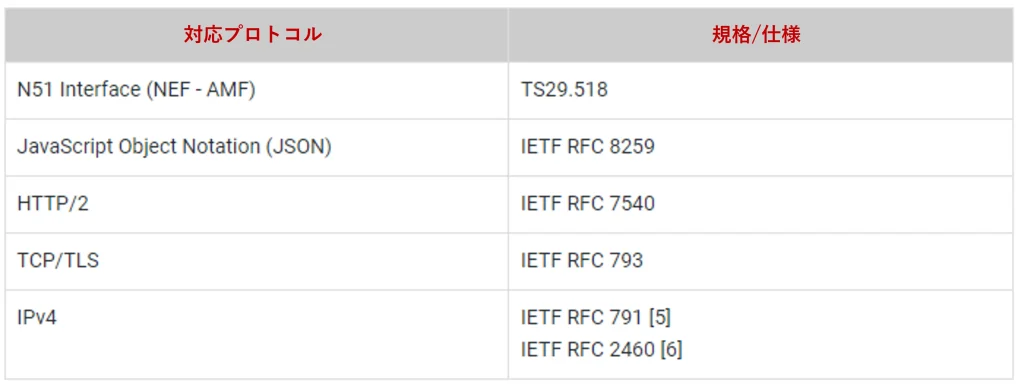Click the [6] reference marker

pos(671,349)
